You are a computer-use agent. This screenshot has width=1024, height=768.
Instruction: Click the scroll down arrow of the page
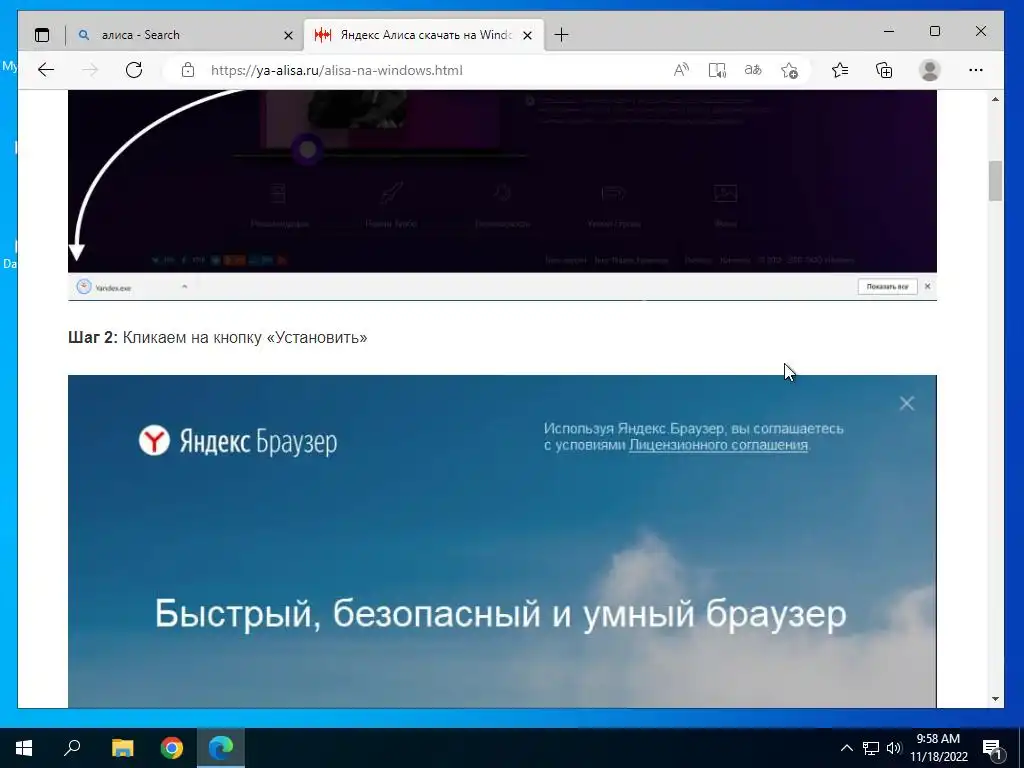pos(995,699)
